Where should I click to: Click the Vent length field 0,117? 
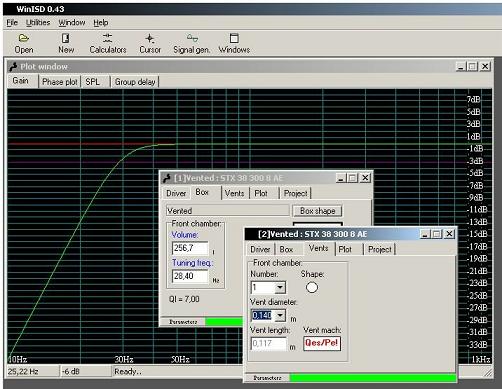269,343
